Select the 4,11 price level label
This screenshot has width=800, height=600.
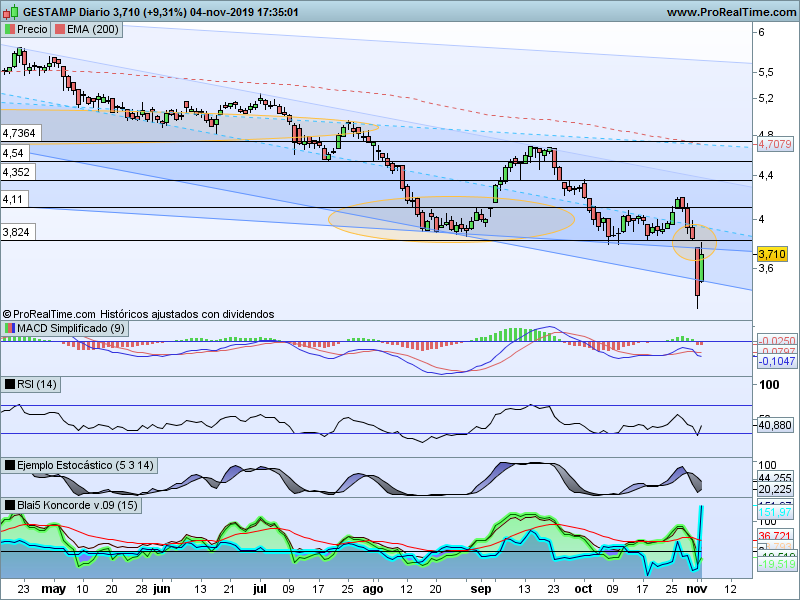click(14, 199)
